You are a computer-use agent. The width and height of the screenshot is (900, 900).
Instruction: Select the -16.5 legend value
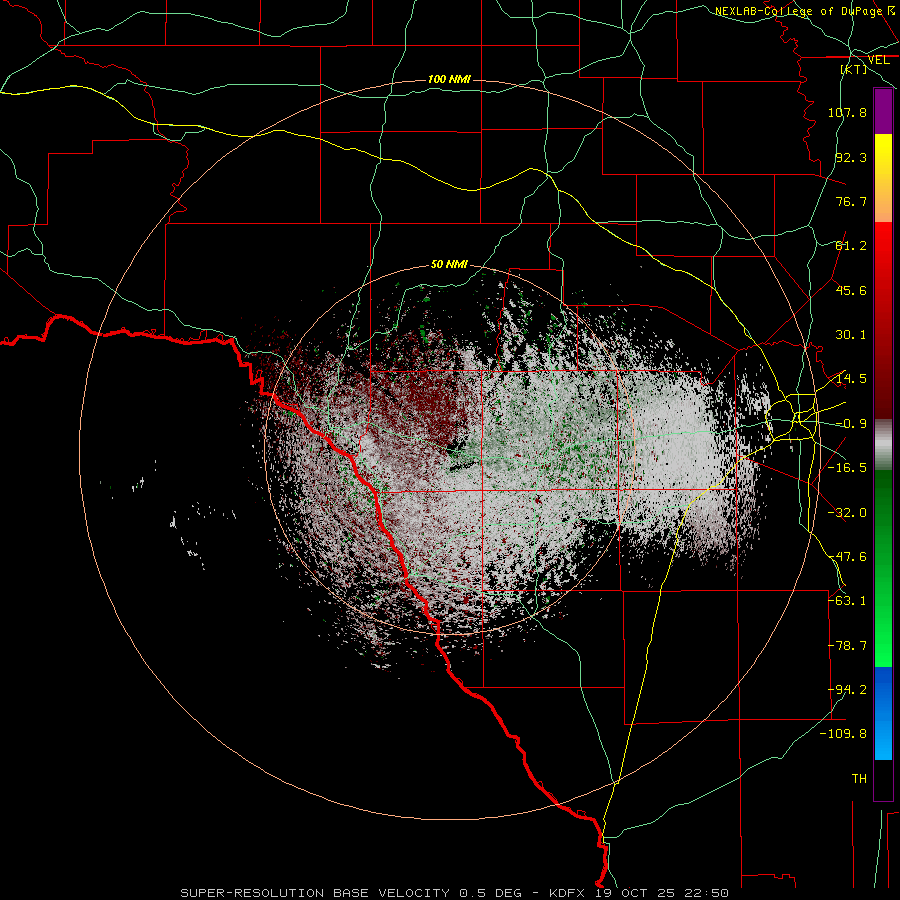[847, 468]
